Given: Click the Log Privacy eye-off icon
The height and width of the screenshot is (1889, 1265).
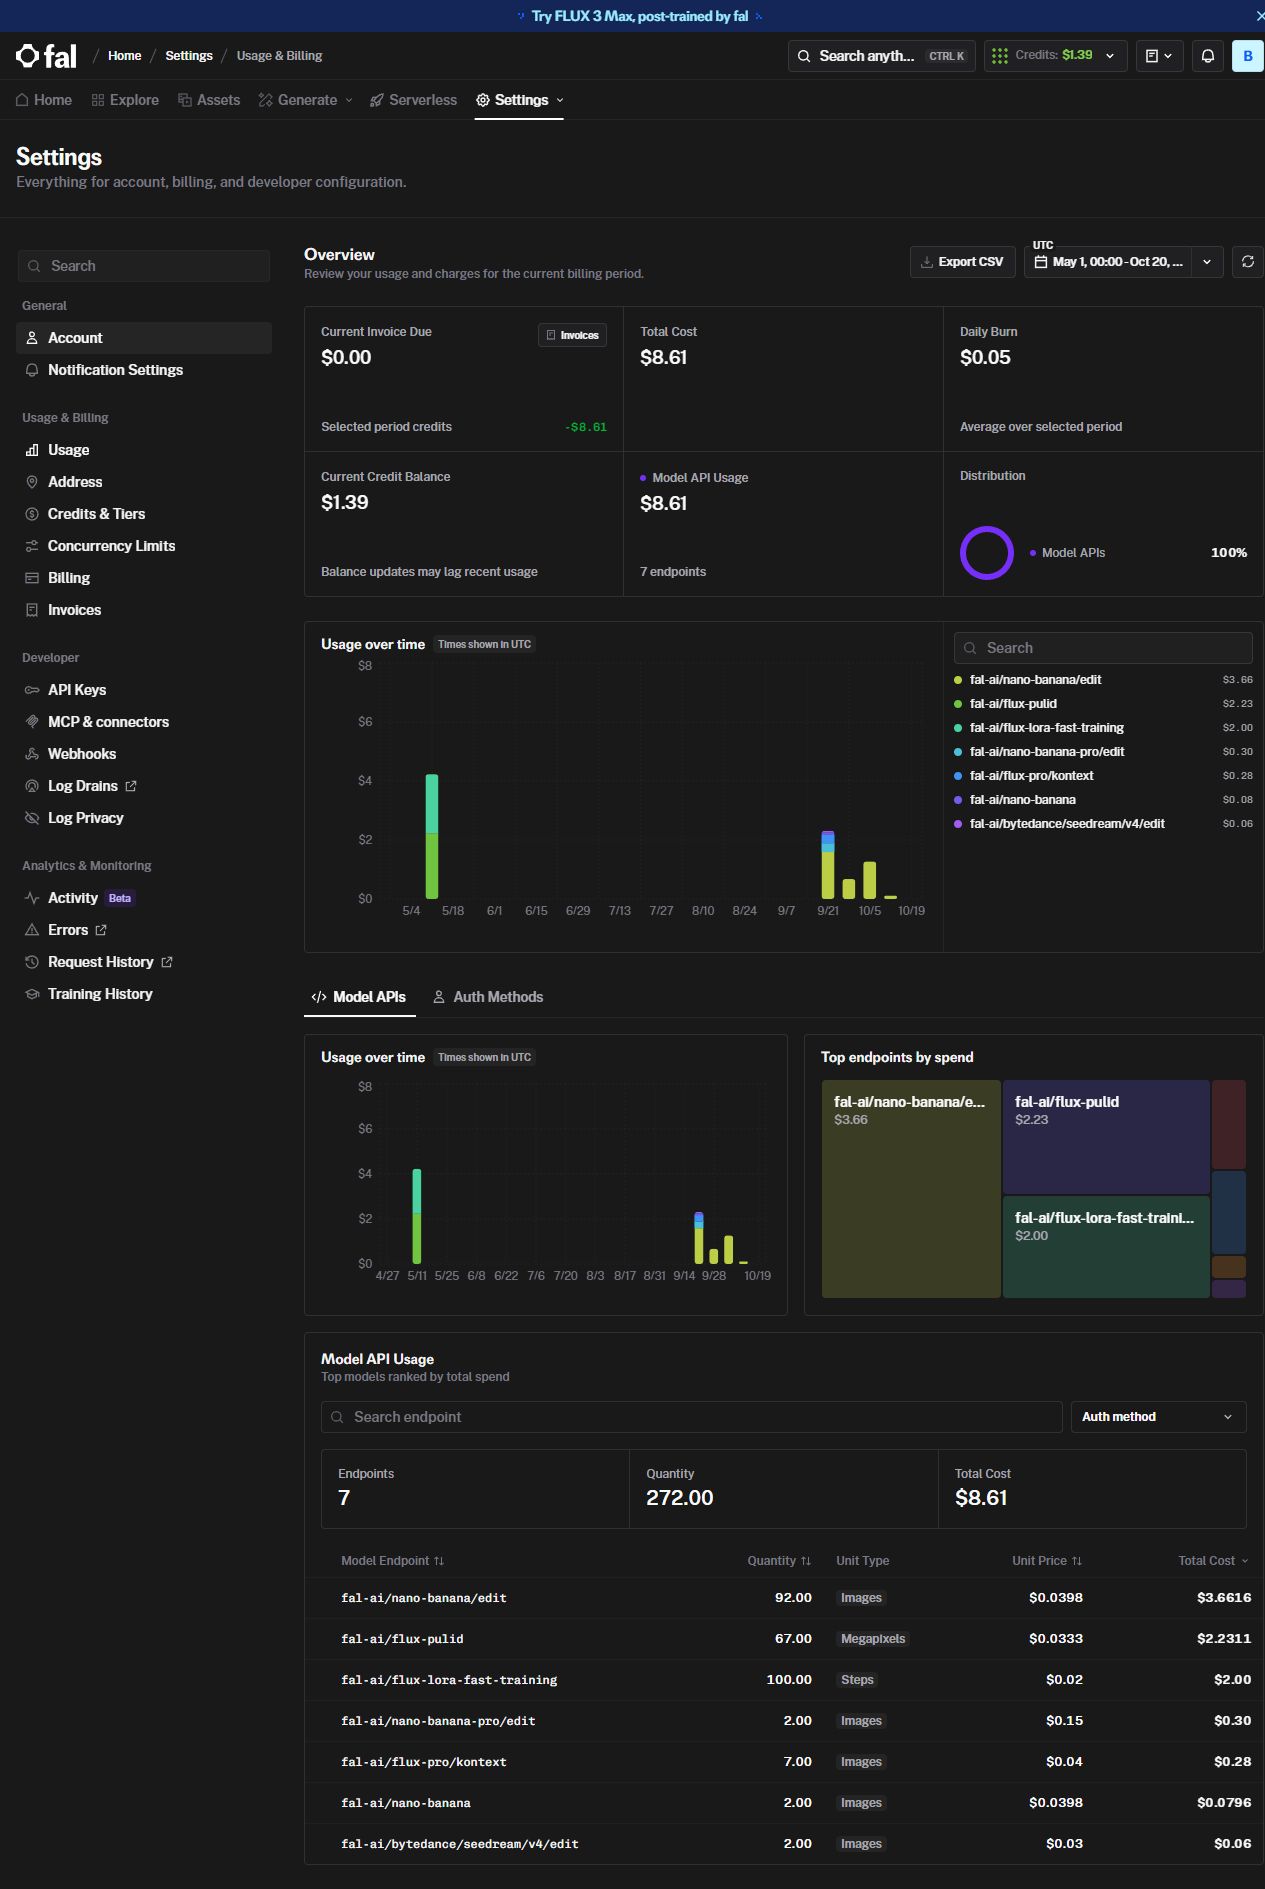Looking at the screenshot, I should point(32,818).
